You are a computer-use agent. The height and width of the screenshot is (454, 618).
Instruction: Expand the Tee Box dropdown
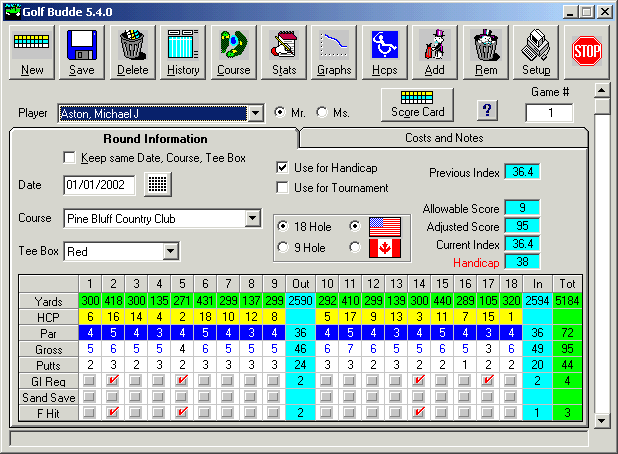pyautogui.click(x=171, y=251)
